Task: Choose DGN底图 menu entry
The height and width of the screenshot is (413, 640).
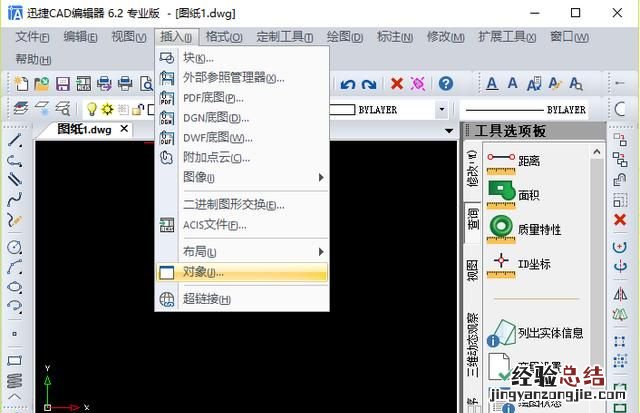Action: pyautogui.click(x=242, y=118)
